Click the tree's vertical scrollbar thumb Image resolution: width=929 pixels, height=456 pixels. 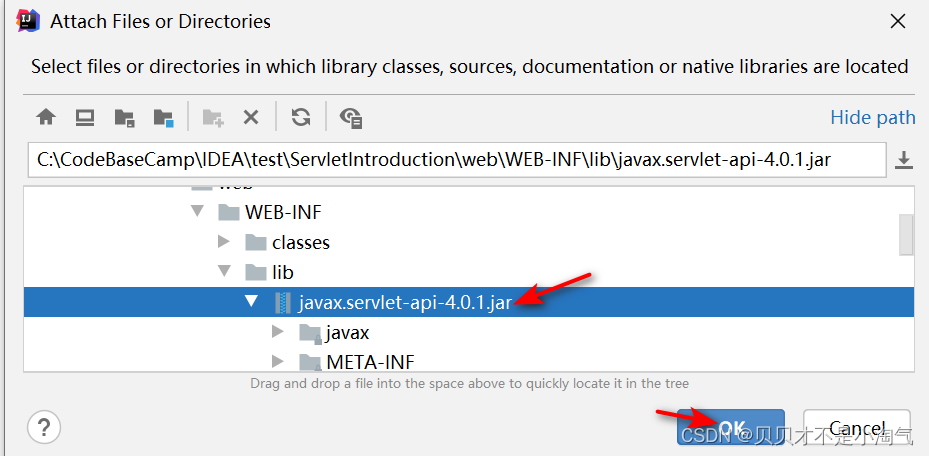(x=906, y=234)
